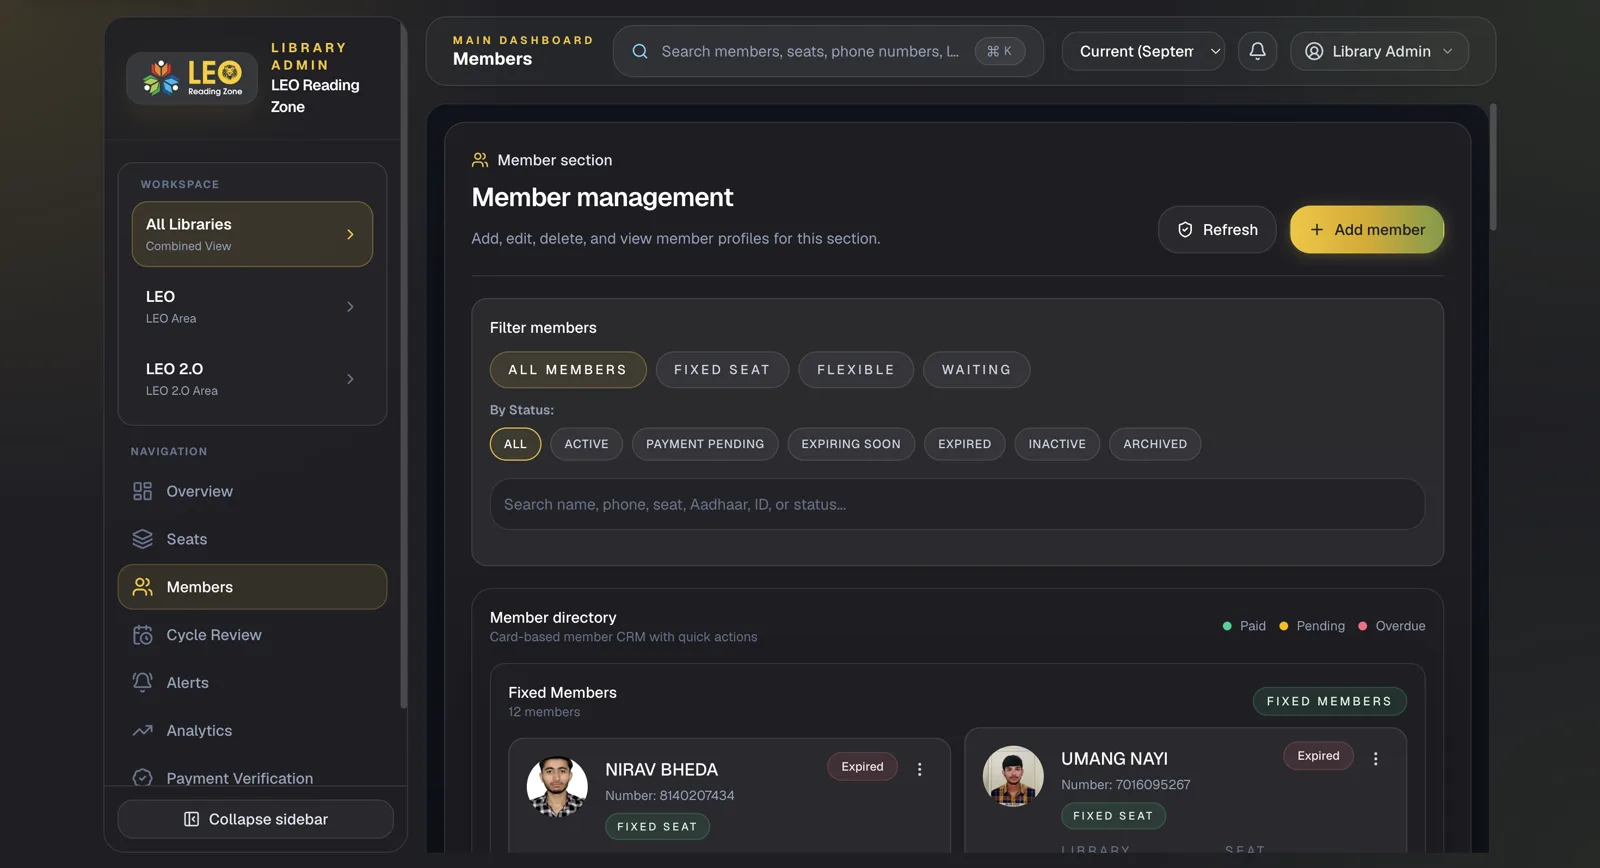
Task: Expand the LEO 2.0 Area workspace chevron
Action: pos(350,379)
